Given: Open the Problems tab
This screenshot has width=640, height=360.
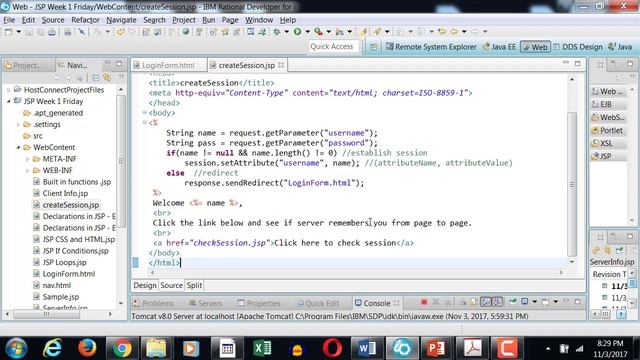Looking at the screenshot, I should tap(153, 303).
